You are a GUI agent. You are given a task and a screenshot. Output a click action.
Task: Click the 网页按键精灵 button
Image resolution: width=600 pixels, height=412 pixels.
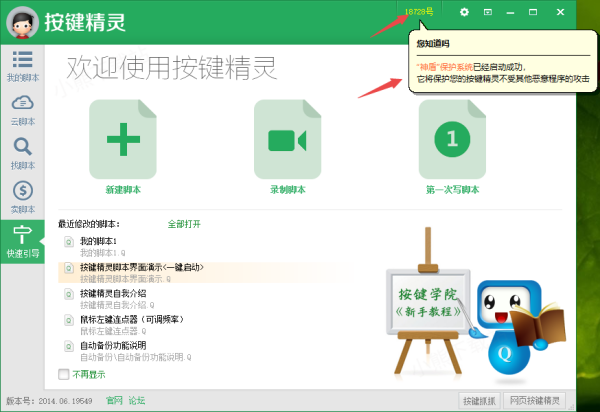[x=535, y=401]
